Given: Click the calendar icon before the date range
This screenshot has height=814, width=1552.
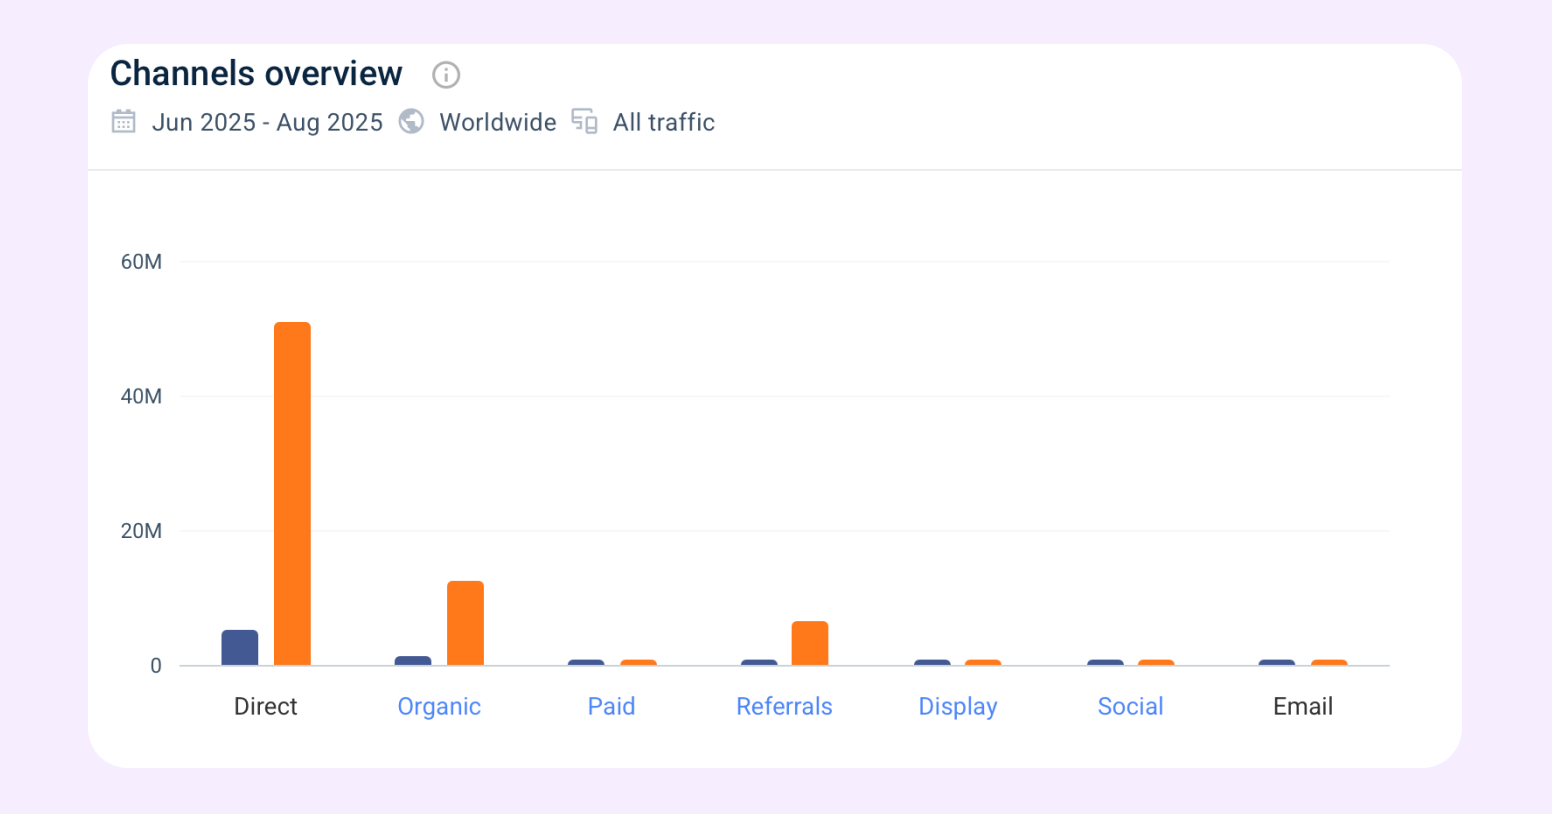Looking at the screenshot, I should coord(124,122).
